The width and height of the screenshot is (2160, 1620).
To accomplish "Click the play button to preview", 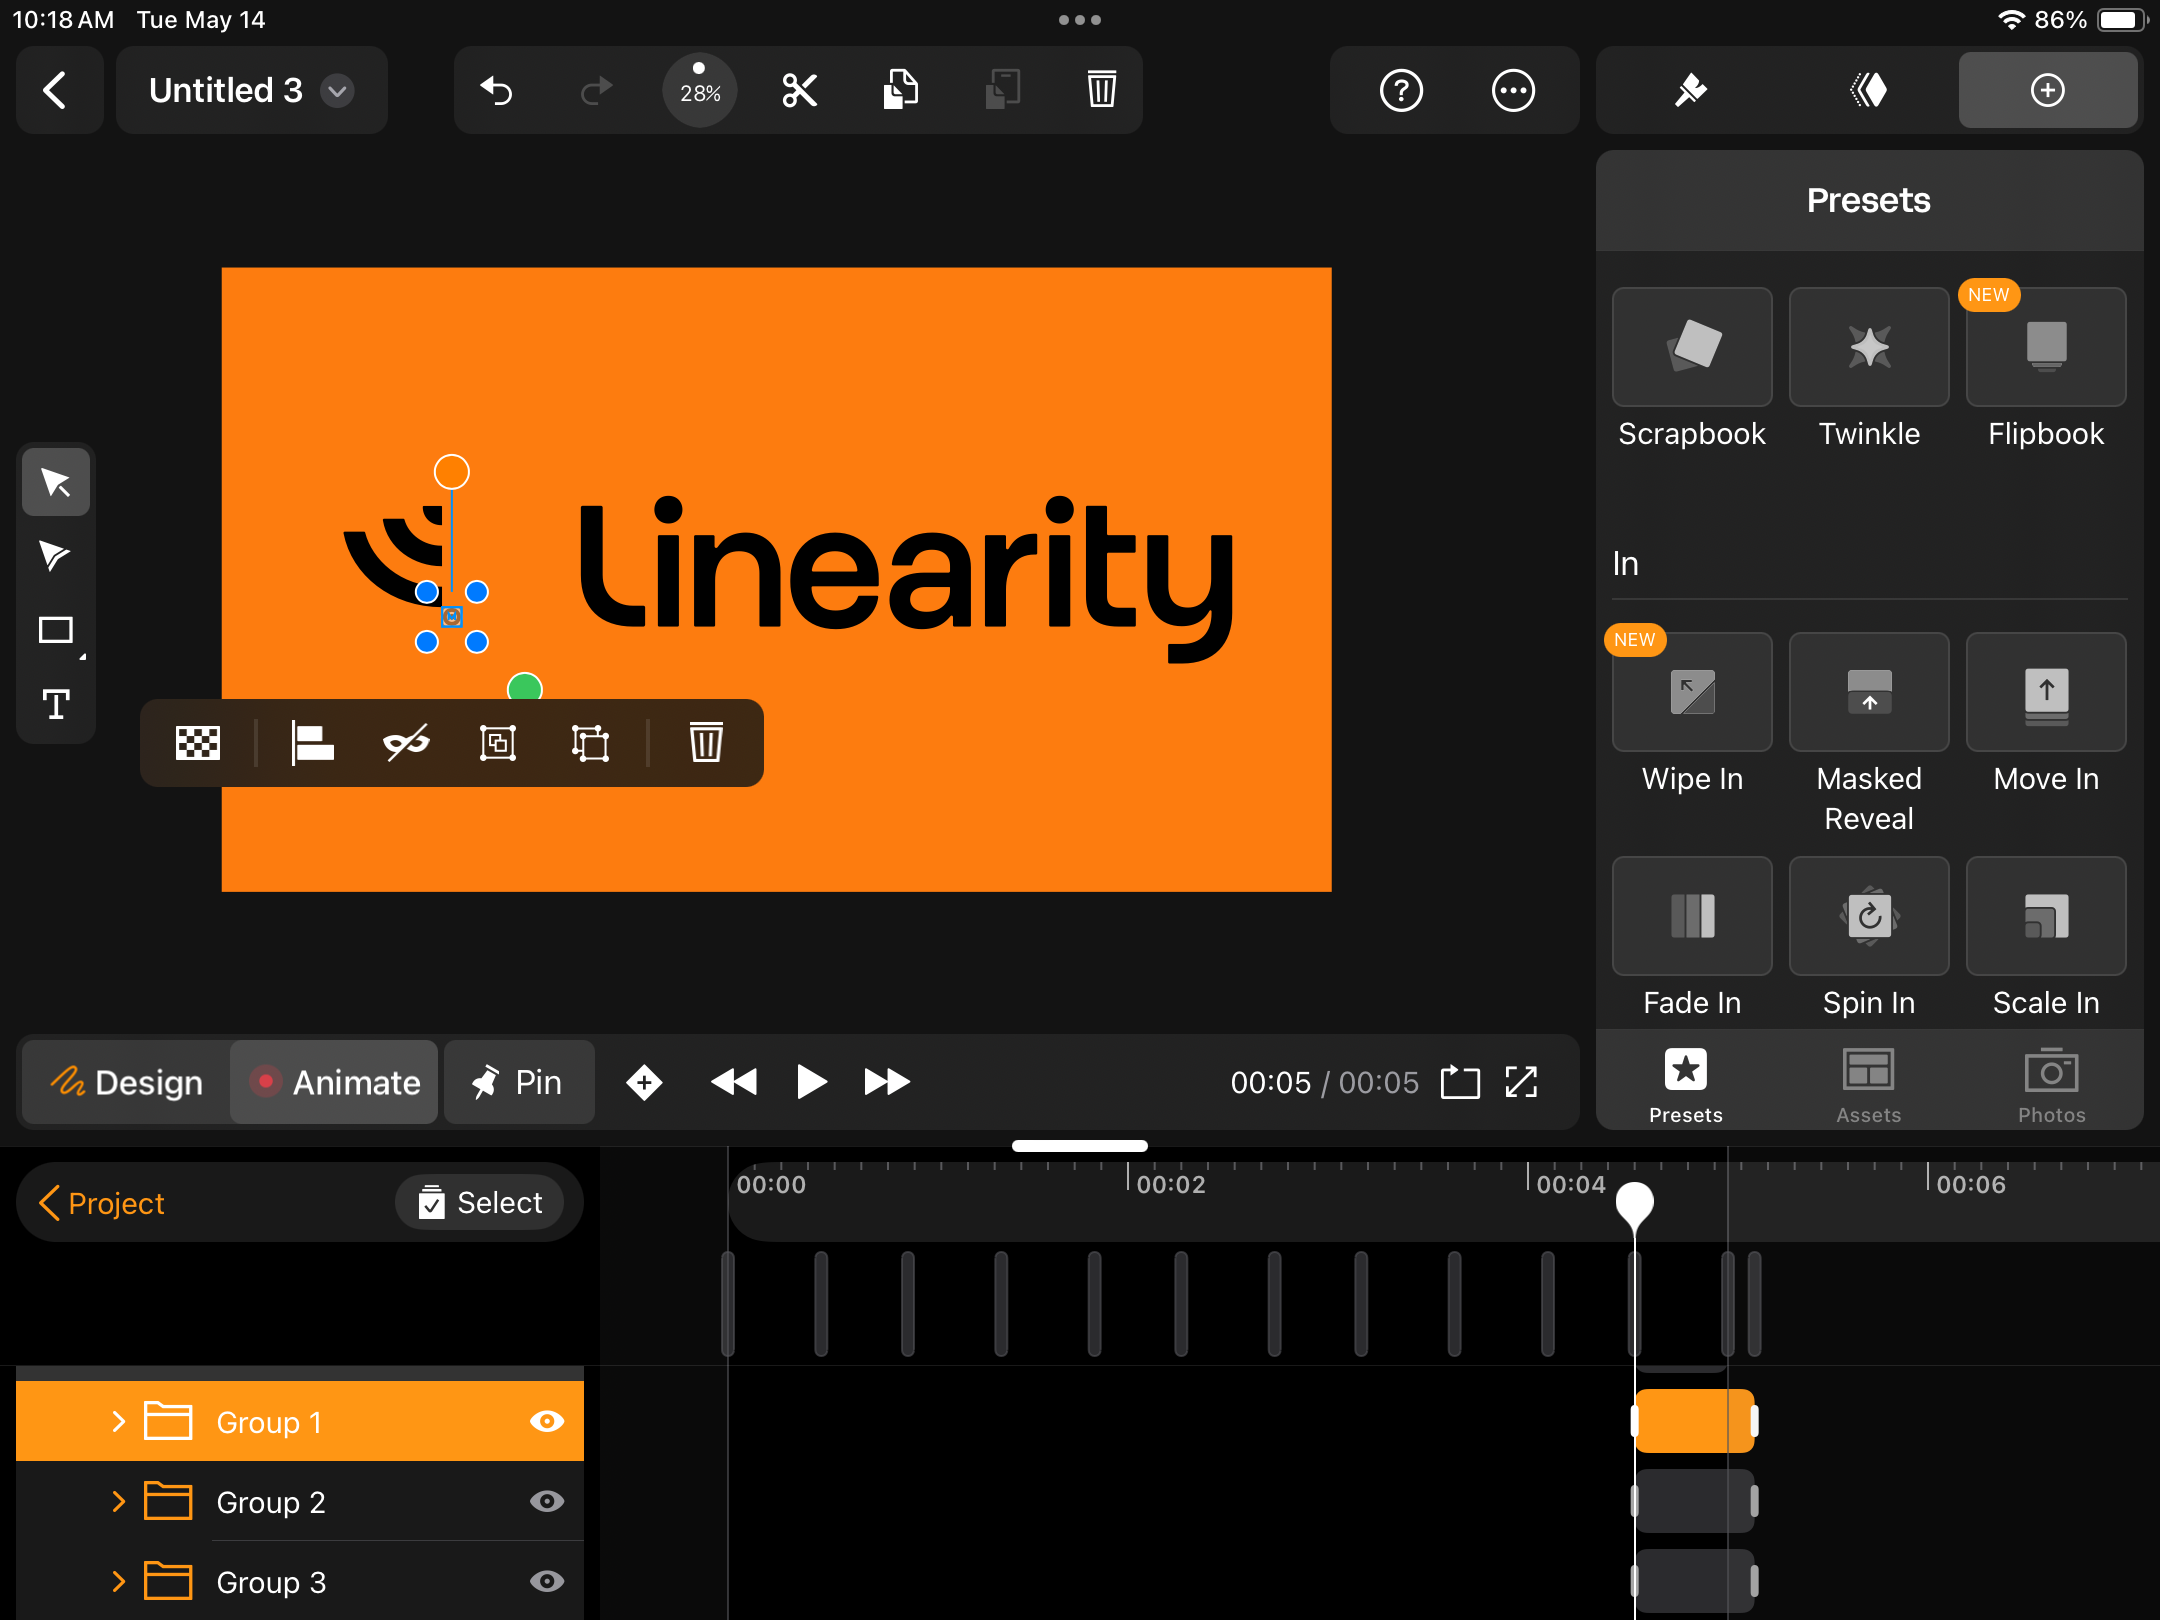I will coord(810,1082).
